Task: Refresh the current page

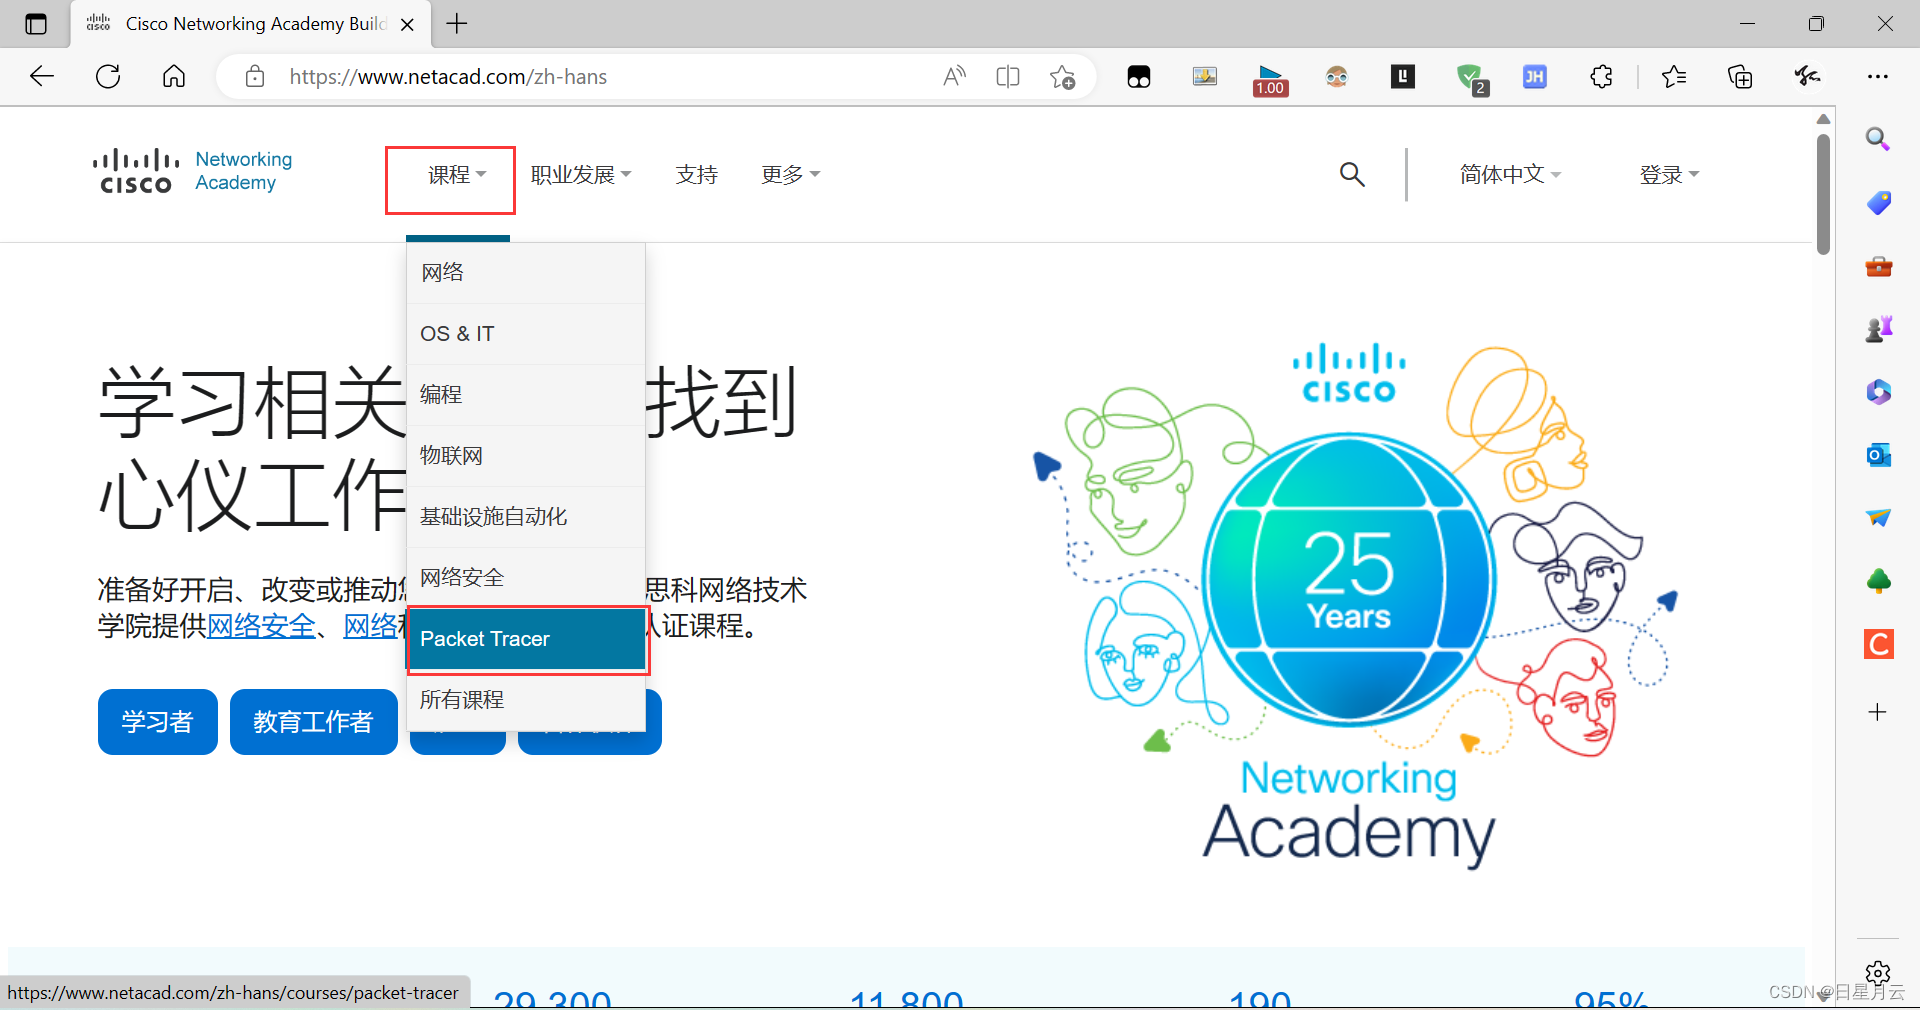Action: [108, 76]
